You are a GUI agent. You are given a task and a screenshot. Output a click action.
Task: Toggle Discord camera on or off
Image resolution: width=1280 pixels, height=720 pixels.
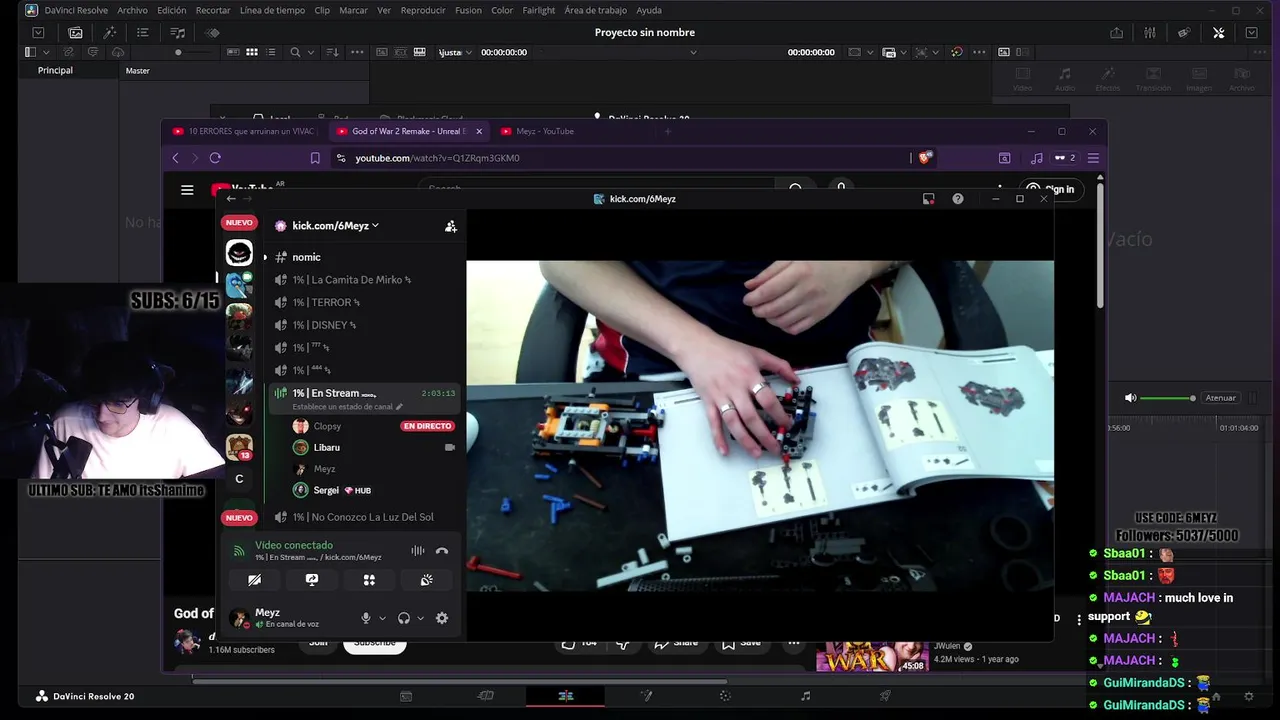(254, 580)
